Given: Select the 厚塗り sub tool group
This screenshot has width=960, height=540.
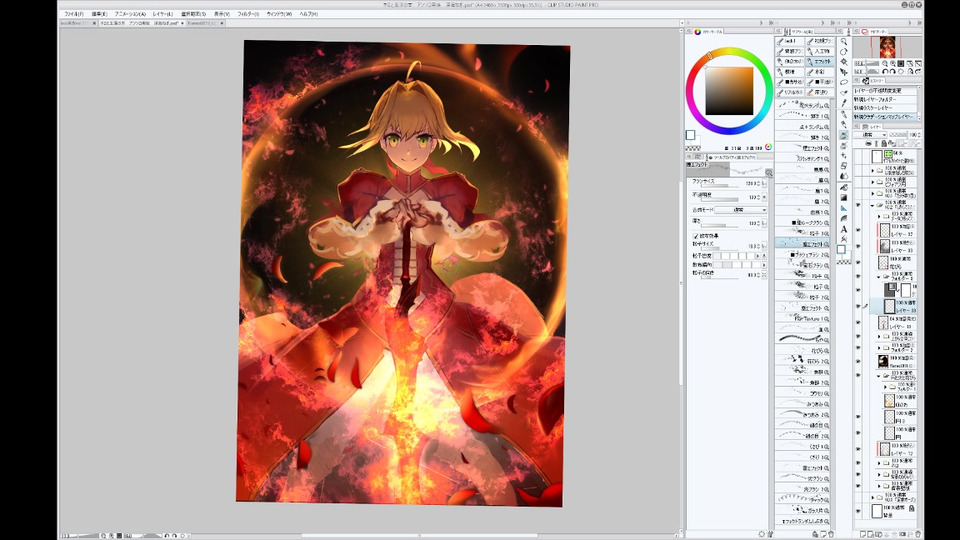Looking at the screenshot, I should [x=819, y=92].
